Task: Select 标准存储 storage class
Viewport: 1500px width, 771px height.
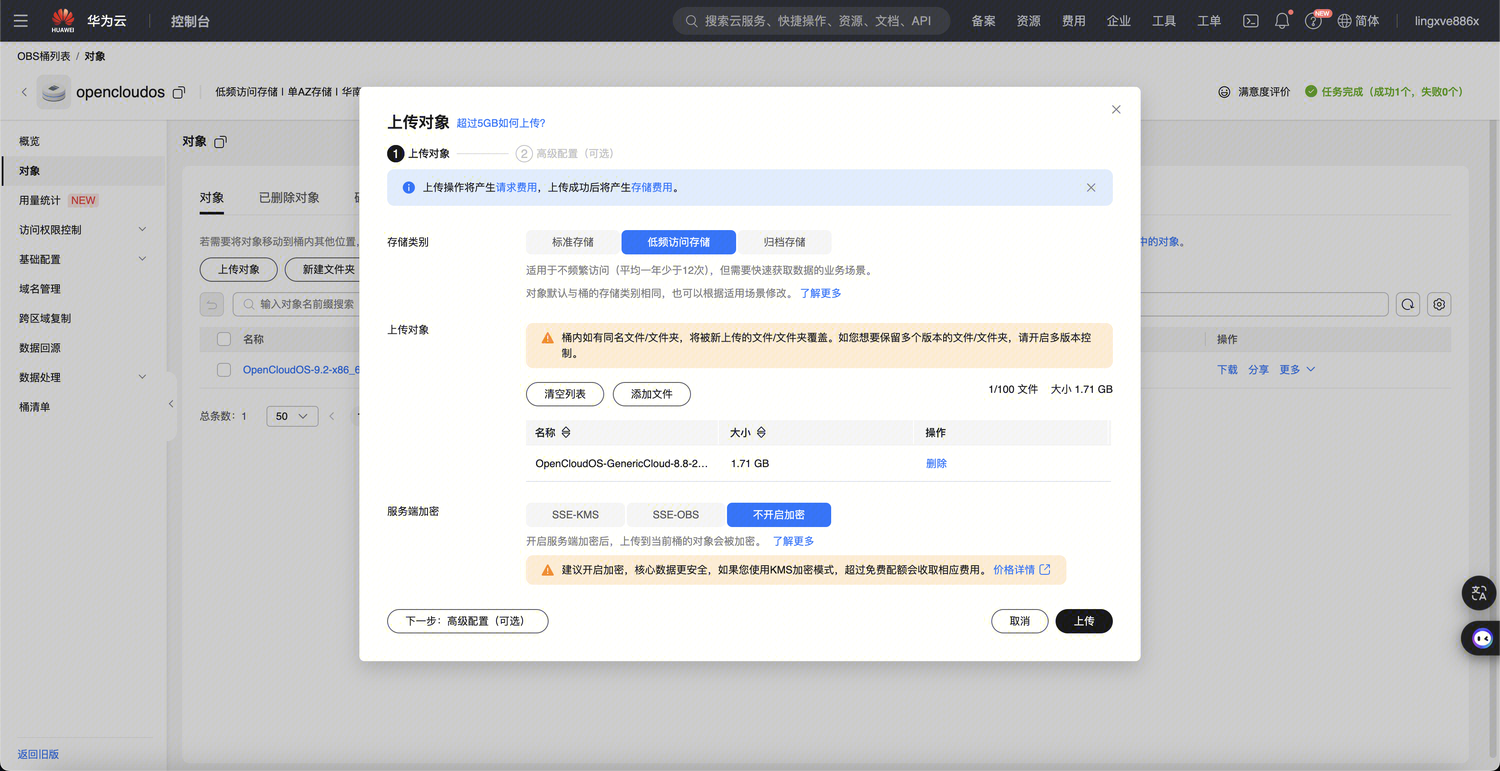Action: coord(573,242)
